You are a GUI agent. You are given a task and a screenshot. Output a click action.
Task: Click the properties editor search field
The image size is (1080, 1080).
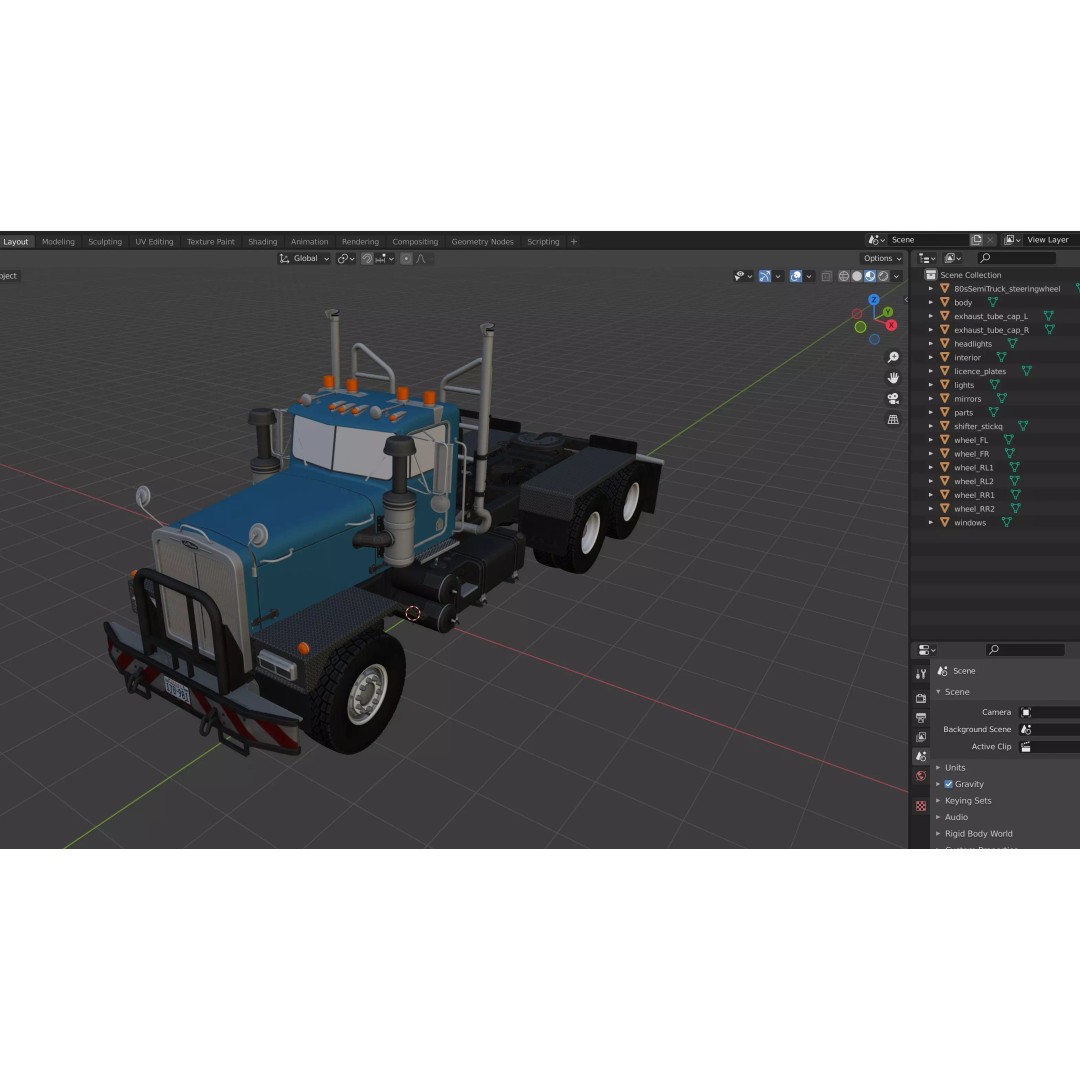point(1026,650)
